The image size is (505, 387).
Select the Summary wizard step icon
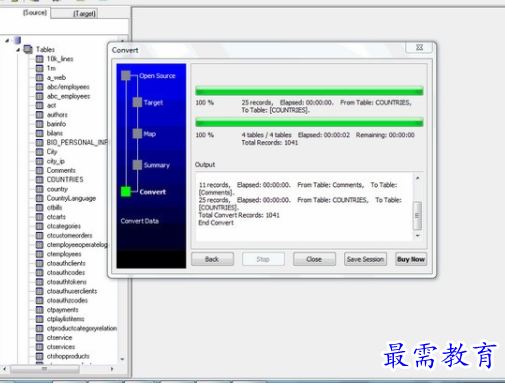click(137, 165)
